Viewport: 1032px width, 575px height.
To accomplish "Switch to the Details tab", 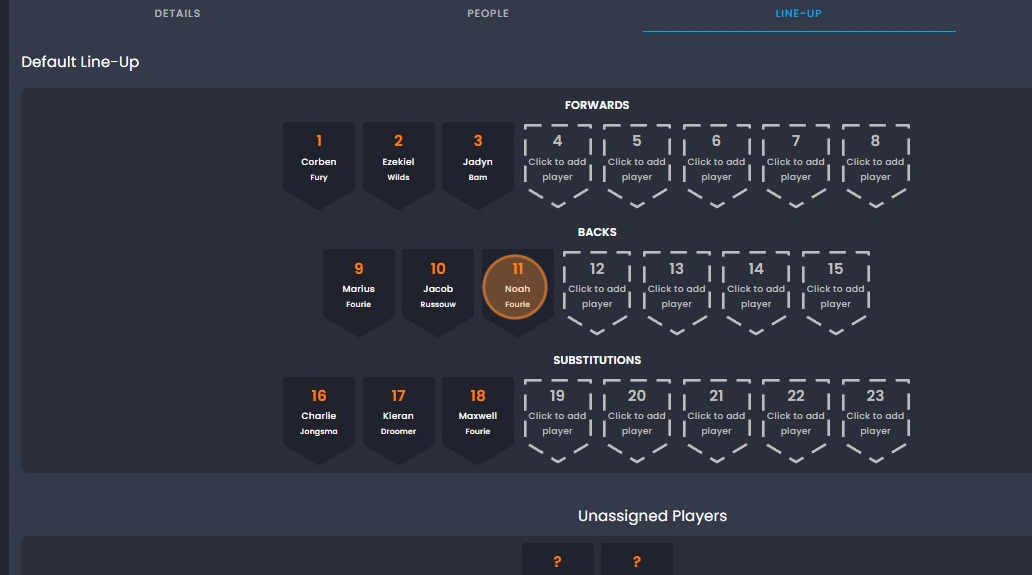I will tap(177, 13).
